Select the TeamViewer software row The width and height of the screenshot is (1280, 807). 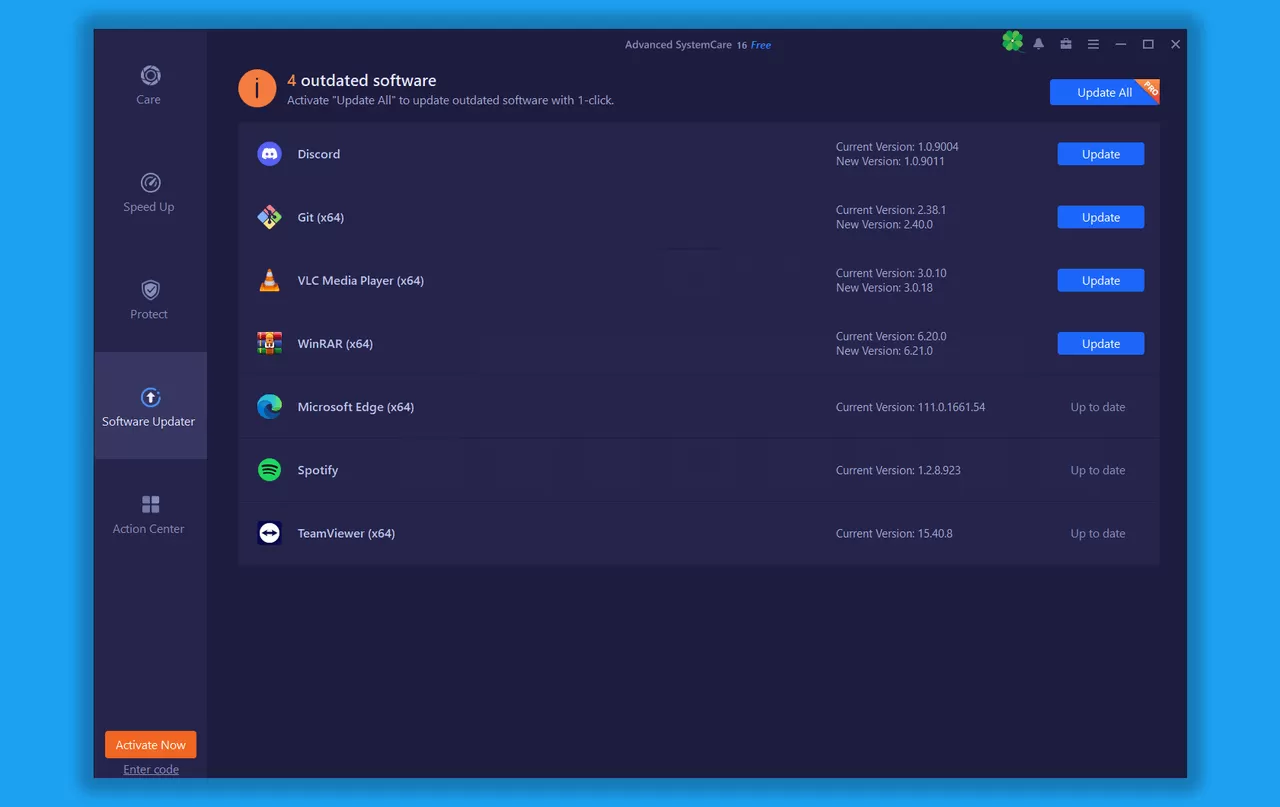pos(600,533)
